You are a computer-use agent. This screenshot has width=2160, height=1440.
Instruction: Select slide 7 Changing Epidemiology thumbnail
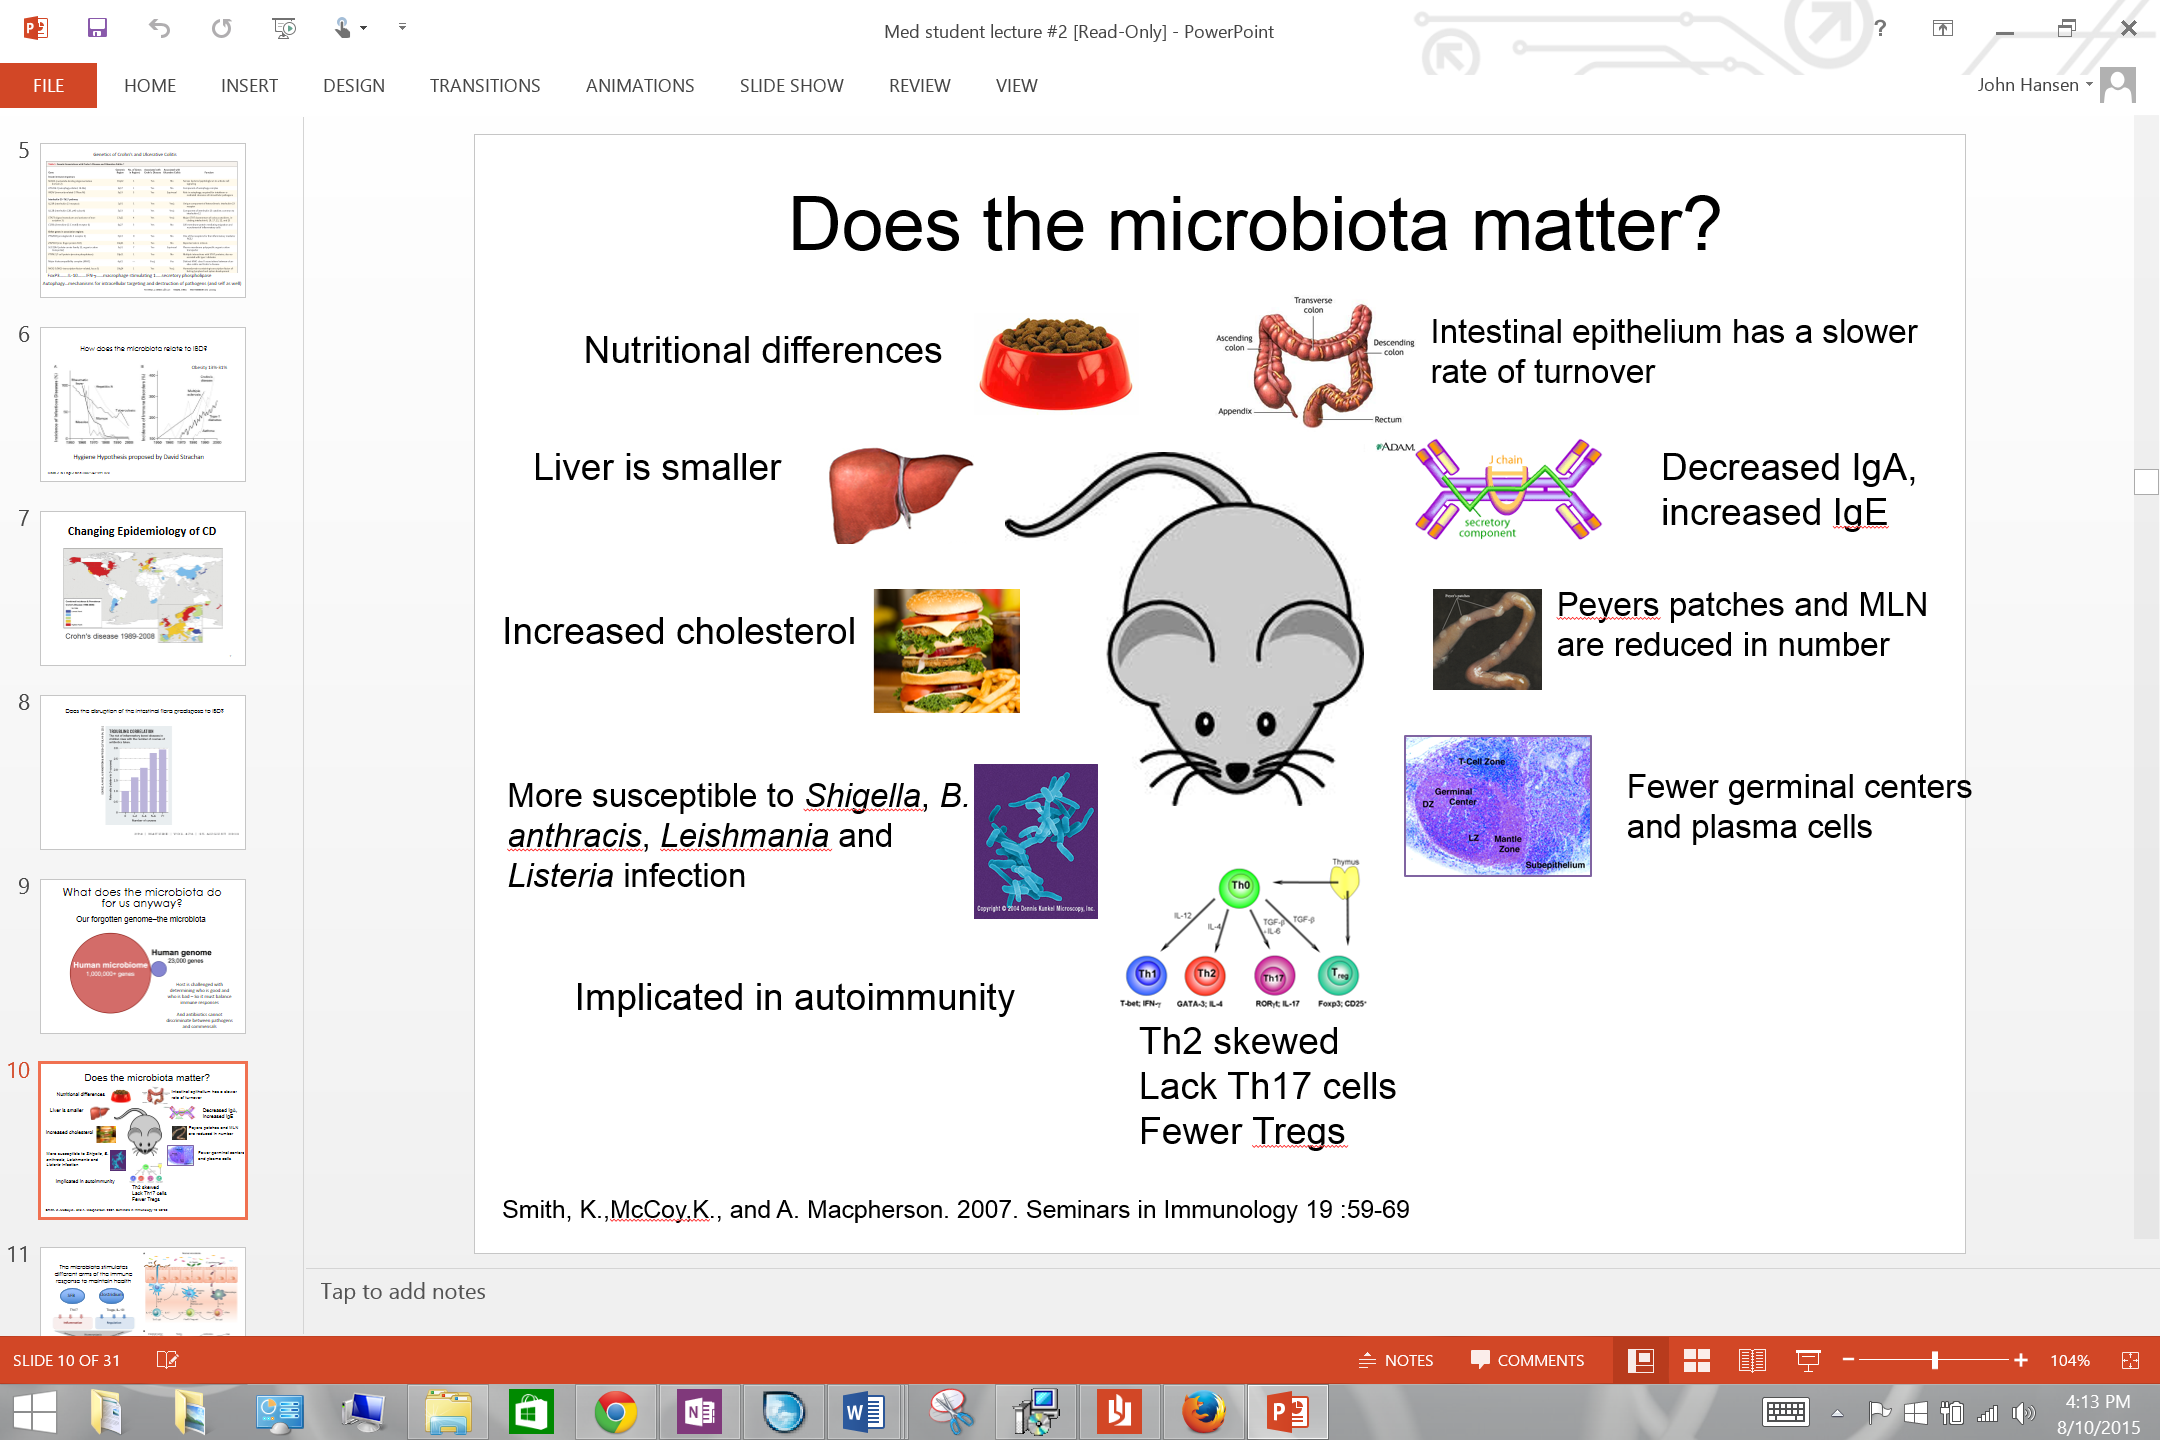(143, 588)
